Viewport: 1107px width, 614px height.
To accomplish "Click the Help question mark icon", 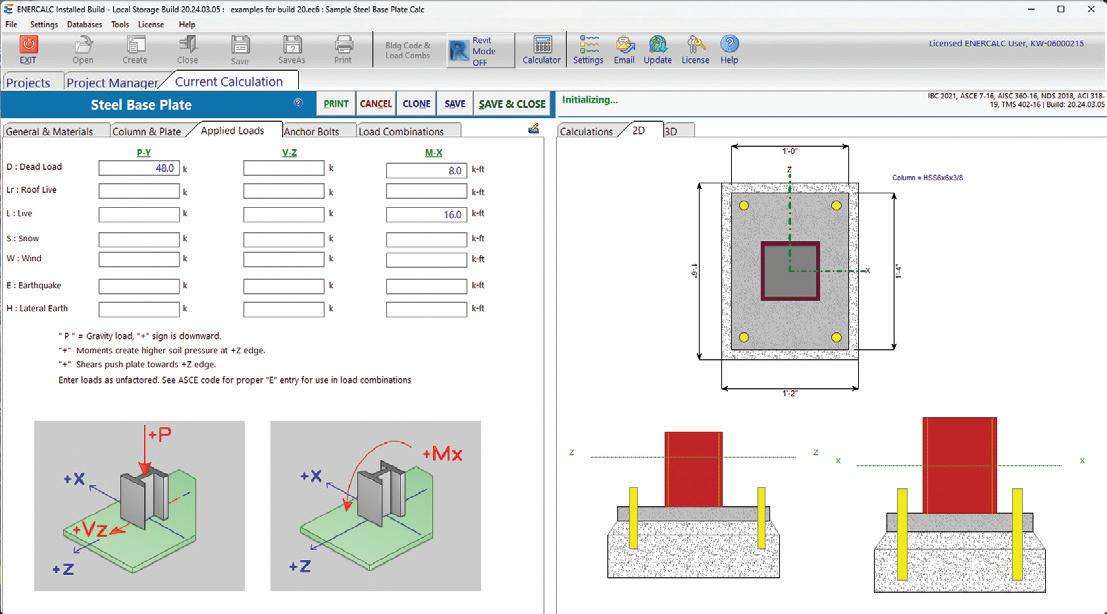I will click(x=729, y=49).
